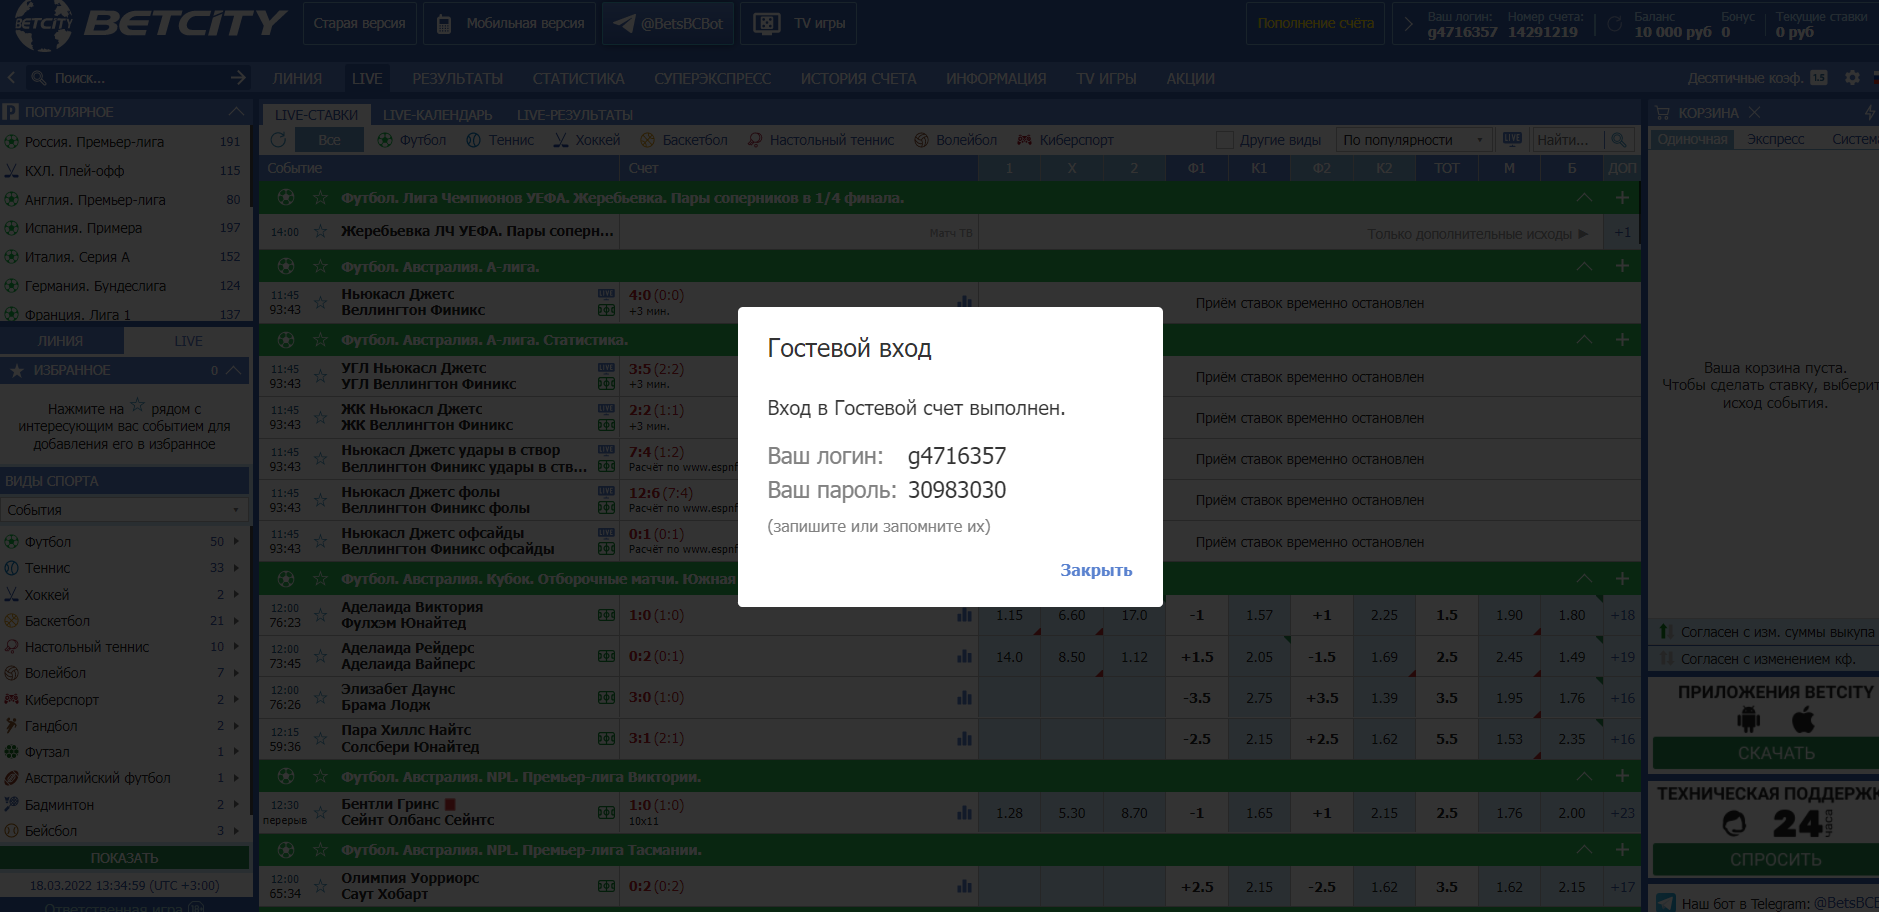
Task: Click the lightning quick-bet icon in Корзина
Action: [x=1870, y=113]
